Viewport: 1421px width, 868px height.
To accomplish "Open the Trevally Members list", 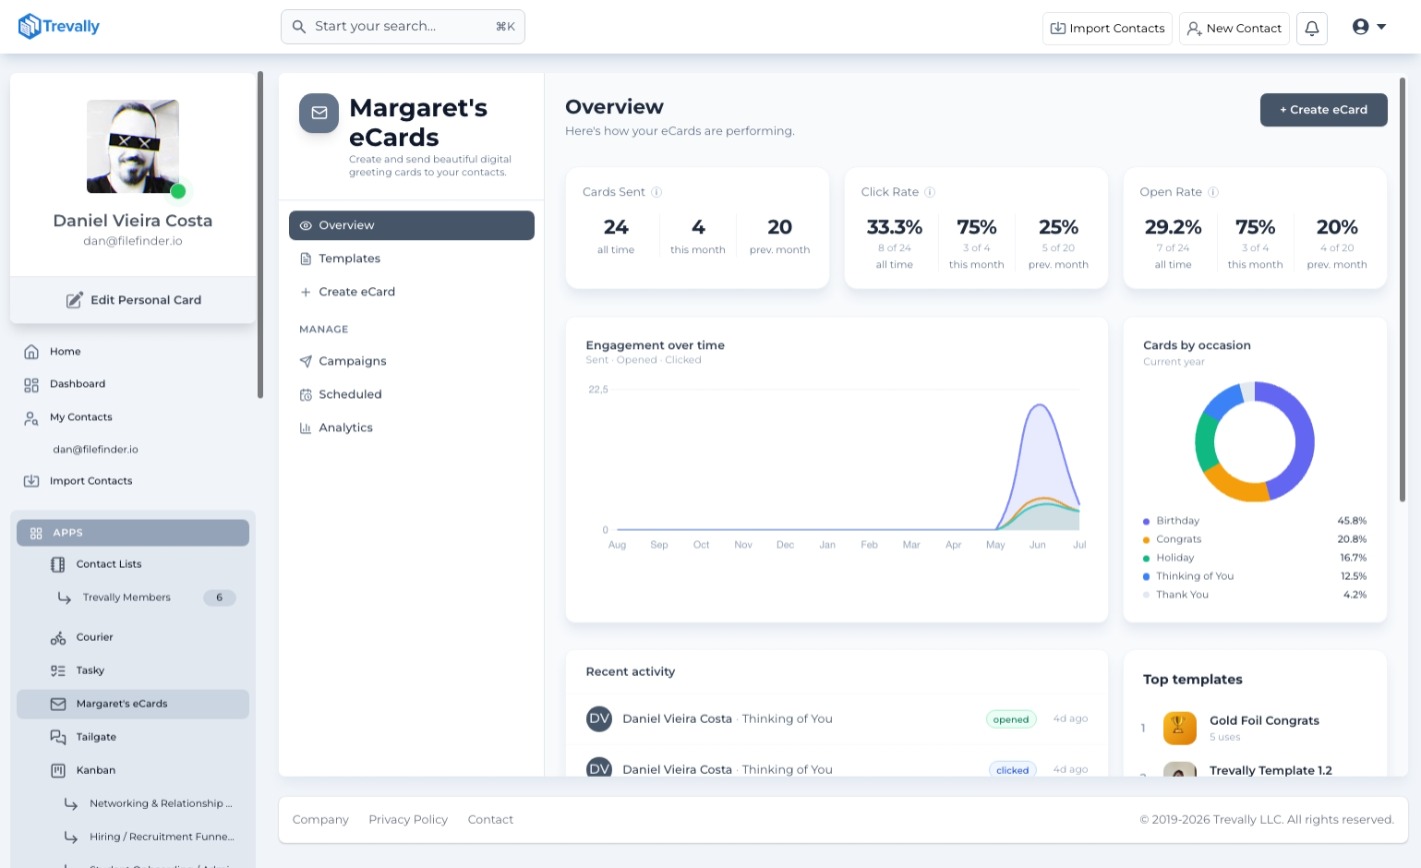I will (127, 598).
